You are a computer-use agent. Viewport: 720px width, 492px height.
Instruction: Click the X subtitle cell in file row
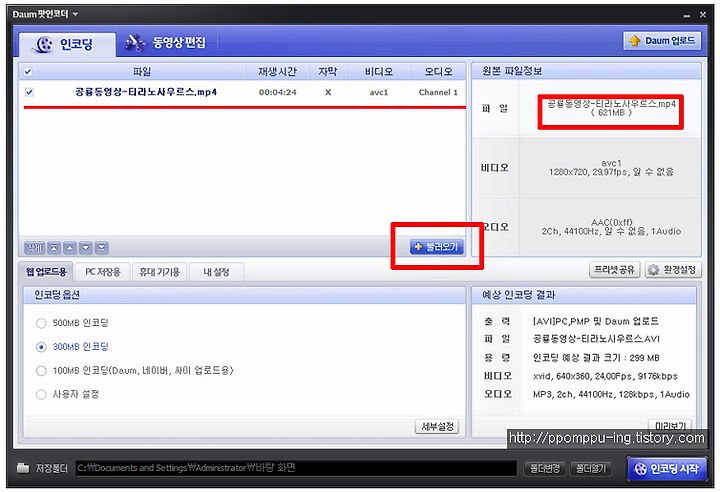pos(328,92)
